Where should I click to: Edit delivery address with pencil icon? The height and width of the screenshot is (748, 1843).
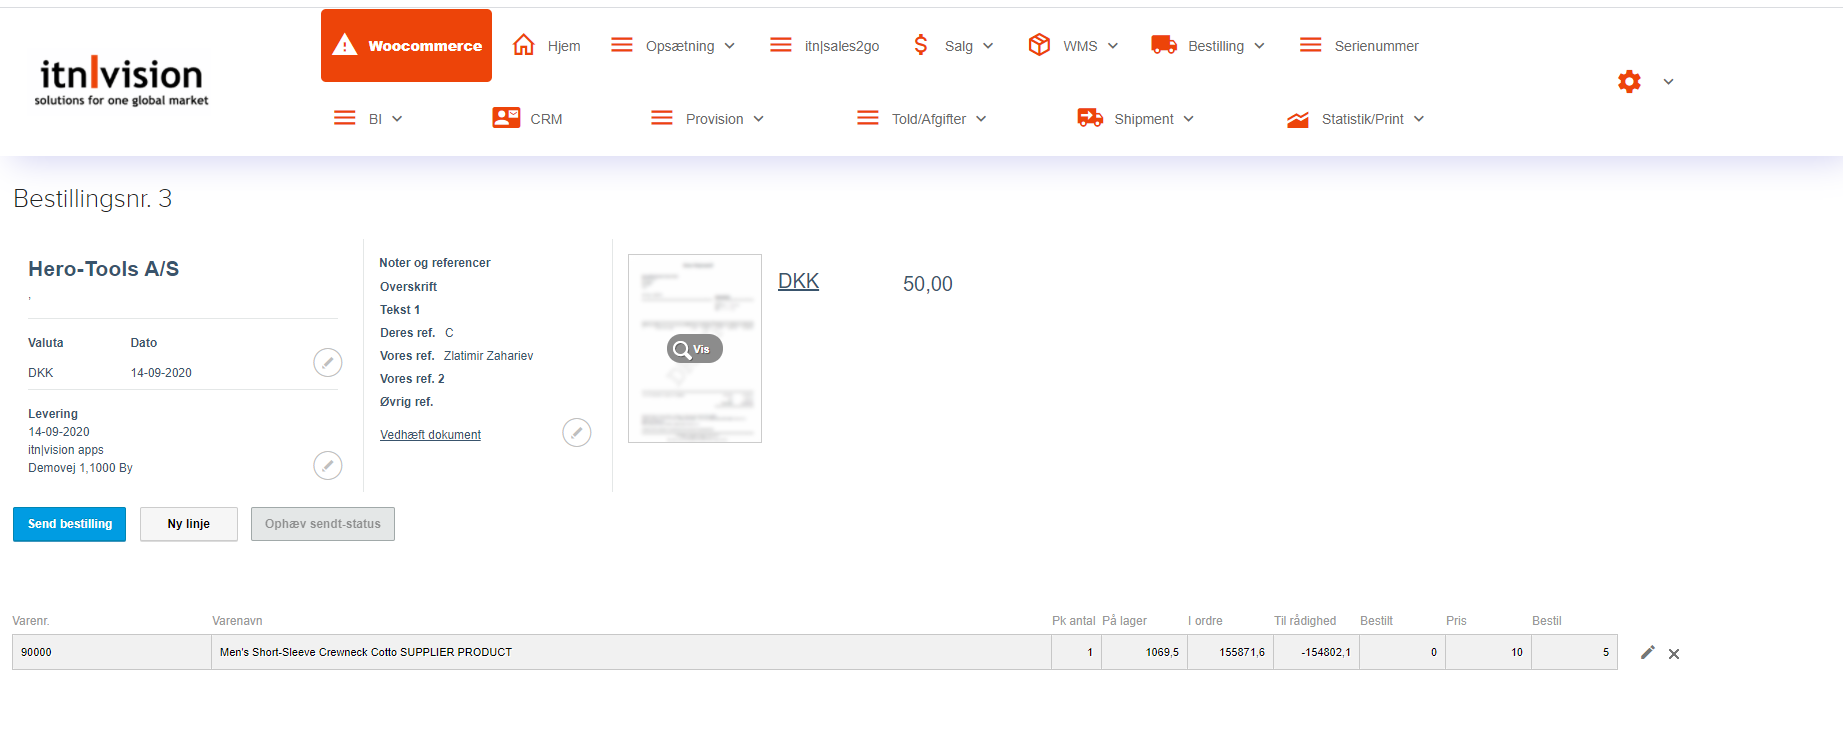(x=327, y=465)
